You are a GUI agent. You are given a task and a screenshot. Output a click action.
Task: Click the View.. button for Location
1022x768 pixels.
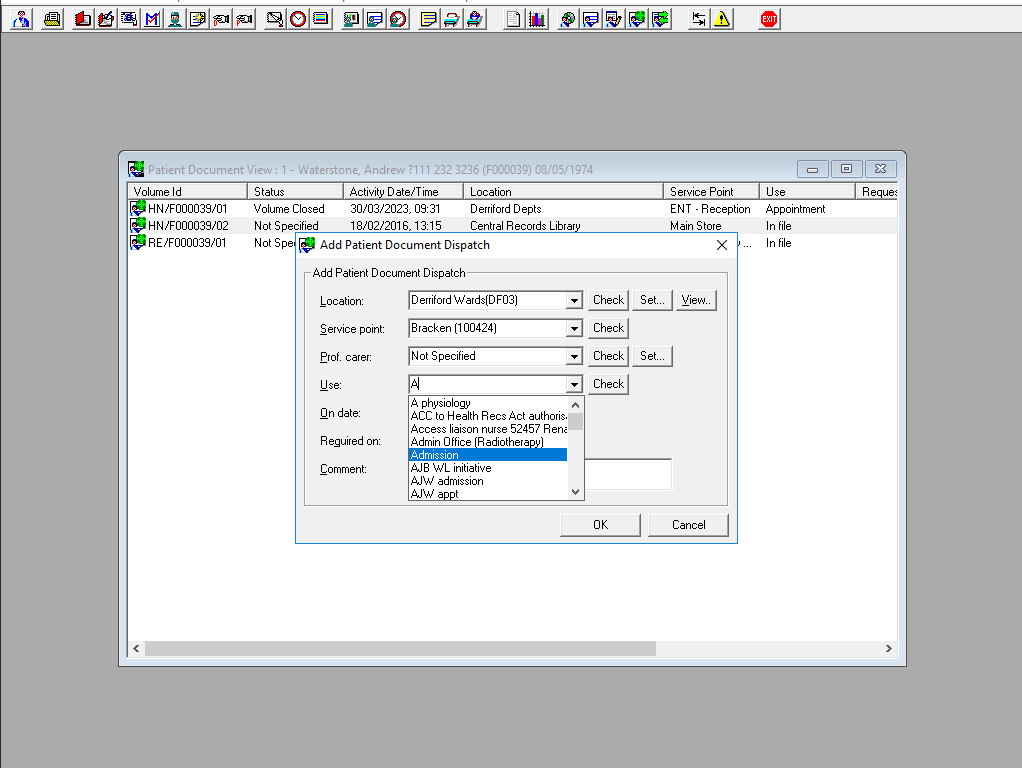click(x=696, y=300)
